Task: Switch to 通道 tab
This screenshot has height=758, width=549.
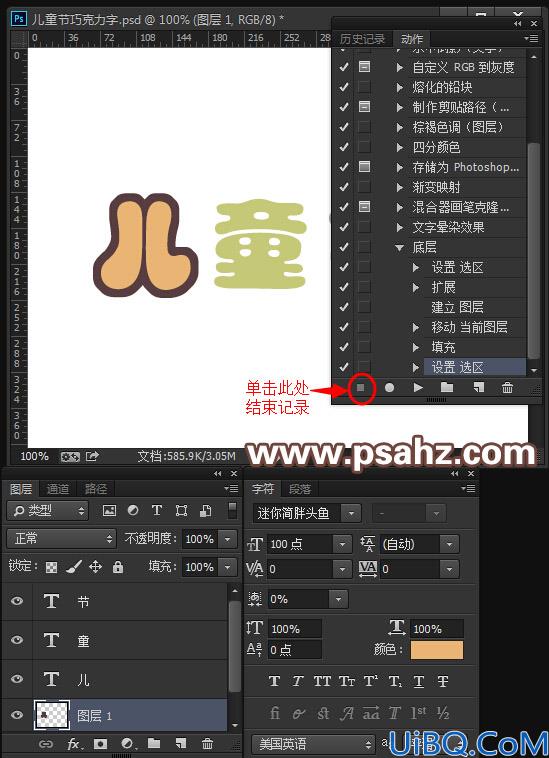Action: (x=58, y=489)
